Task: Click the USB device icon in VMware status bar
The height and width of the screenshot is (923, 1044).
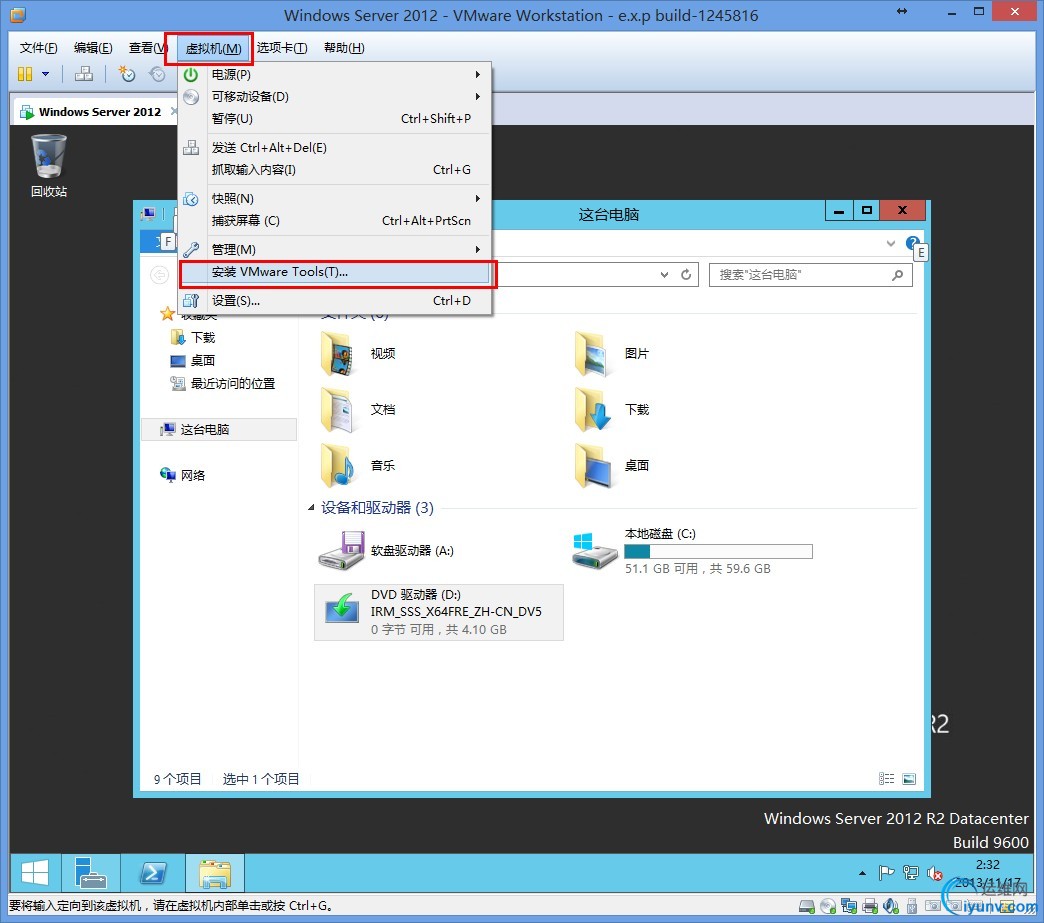Action: 912,906
